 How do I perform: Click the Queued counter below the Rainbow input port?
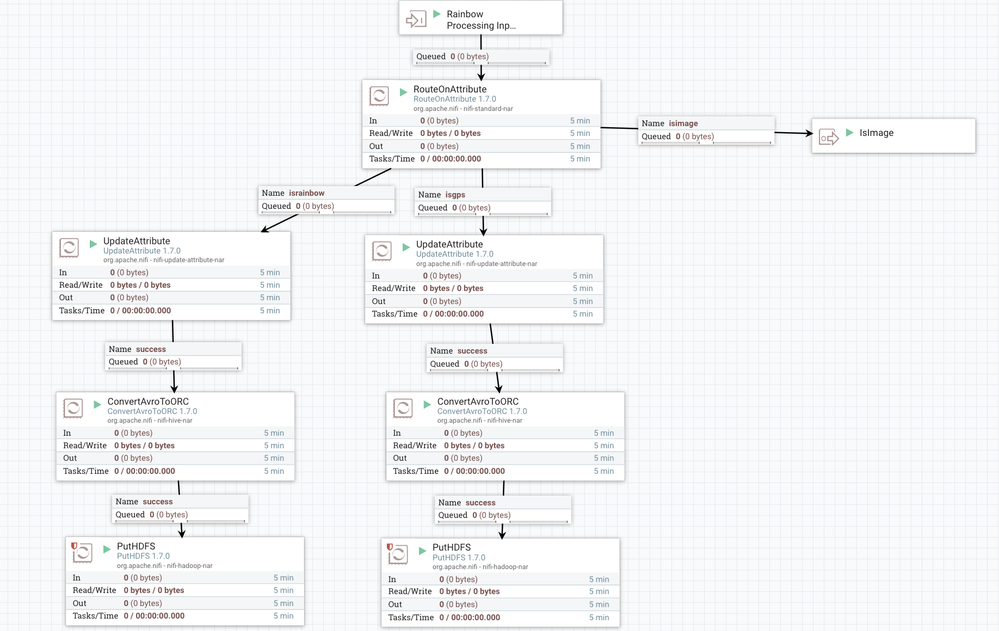coord(478,56)
